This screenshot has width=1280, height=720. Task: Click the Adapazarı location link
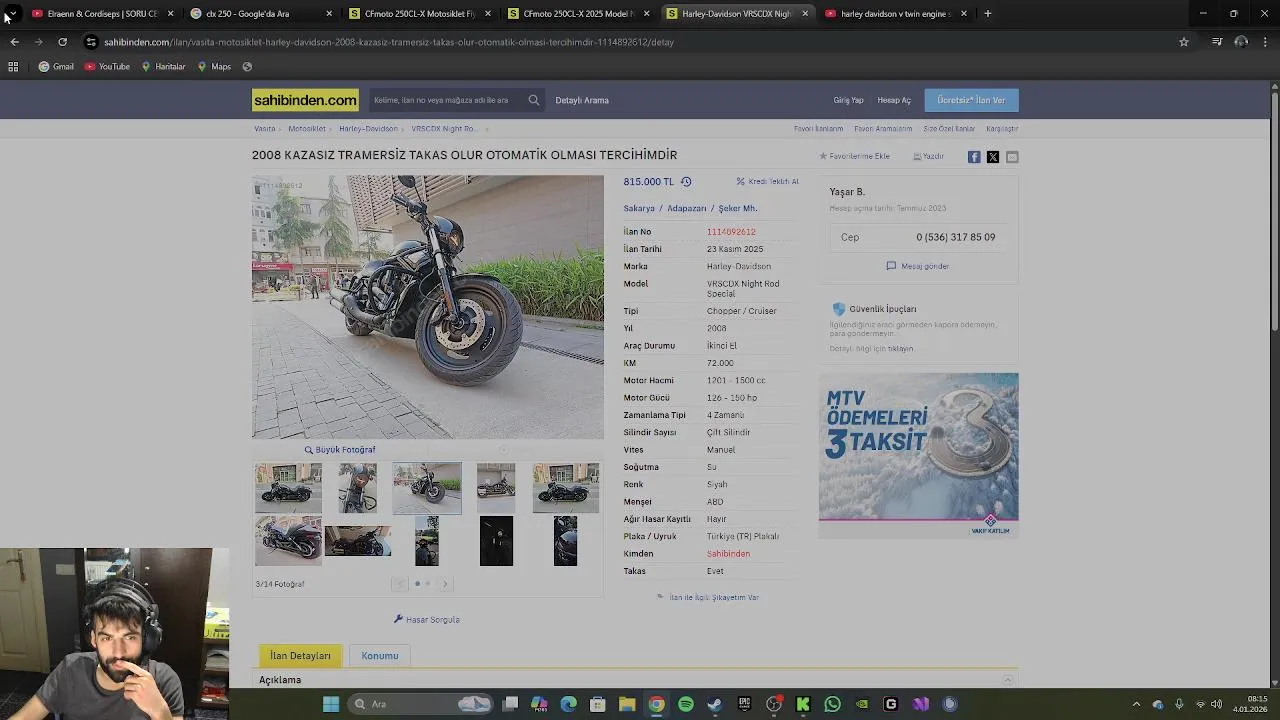point(687,208)
